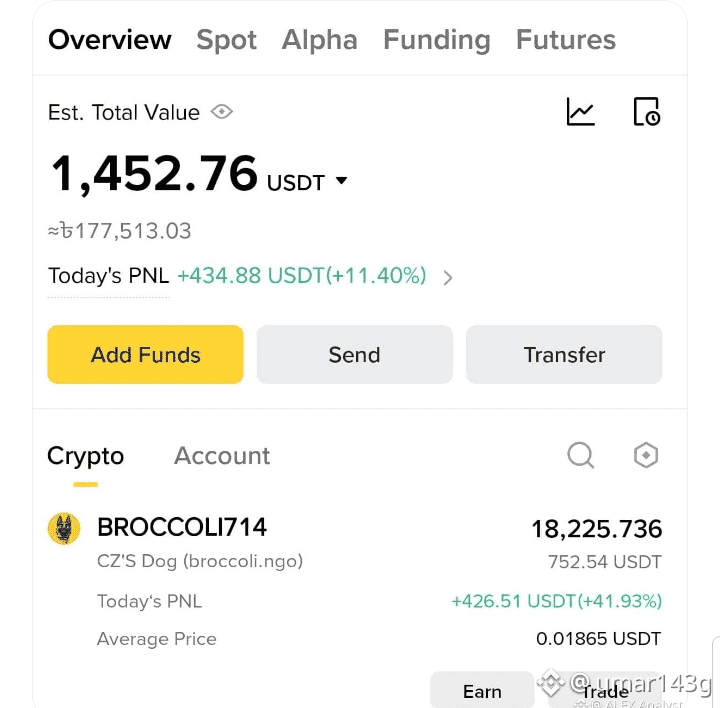
Task: Click the Transfer button
Action: pos(564,354)
